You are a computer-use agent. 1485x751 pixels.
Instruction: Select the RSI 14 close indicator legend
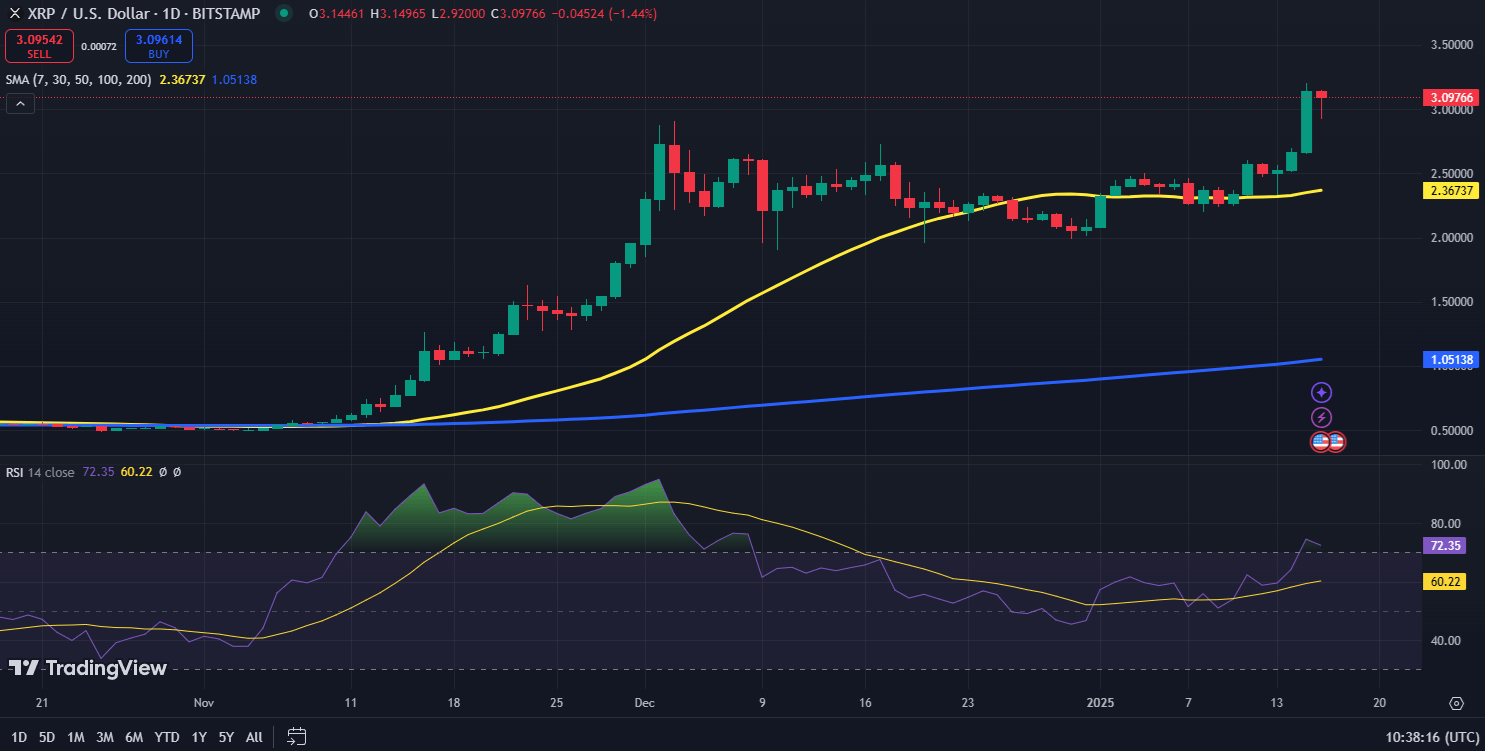[40, 472]
